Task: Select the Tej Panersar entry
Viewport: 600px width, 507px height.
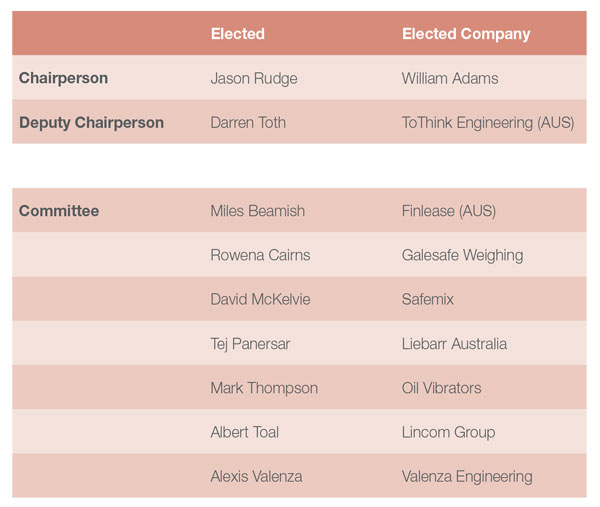Action: click(250, 344)
